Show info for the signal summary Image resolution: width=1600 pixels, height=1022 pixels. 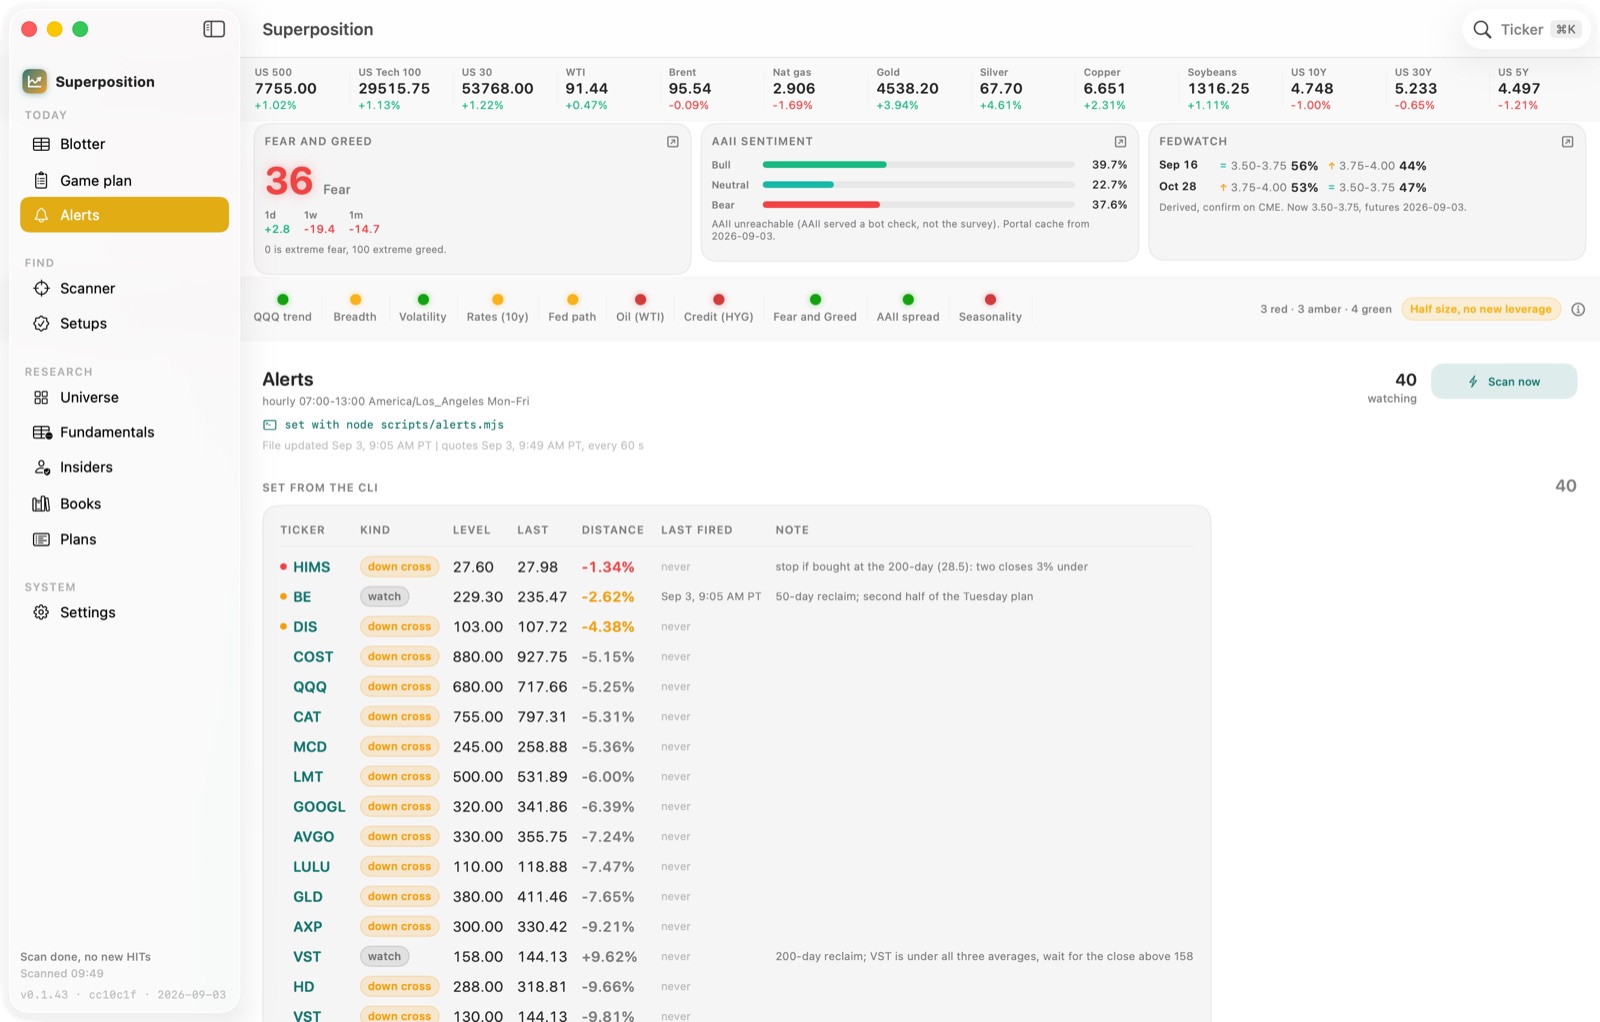pyautogui.click(x=1578, y=309)
